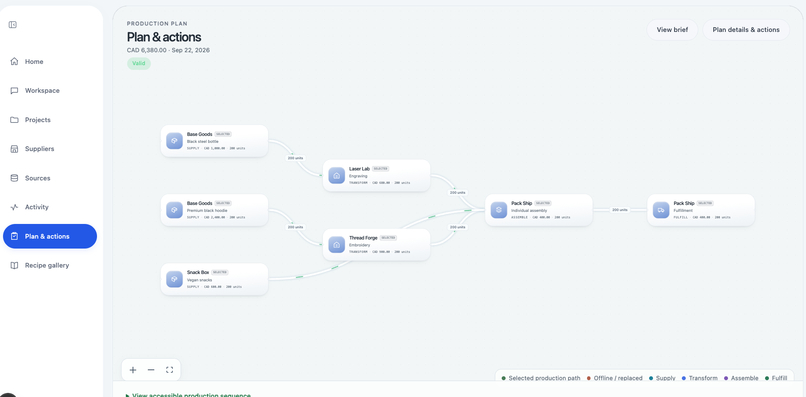Click the Black steel bottle node icon
Viewport: 806px width, 397px height.
pyautogui.click(x=174, y=141)
